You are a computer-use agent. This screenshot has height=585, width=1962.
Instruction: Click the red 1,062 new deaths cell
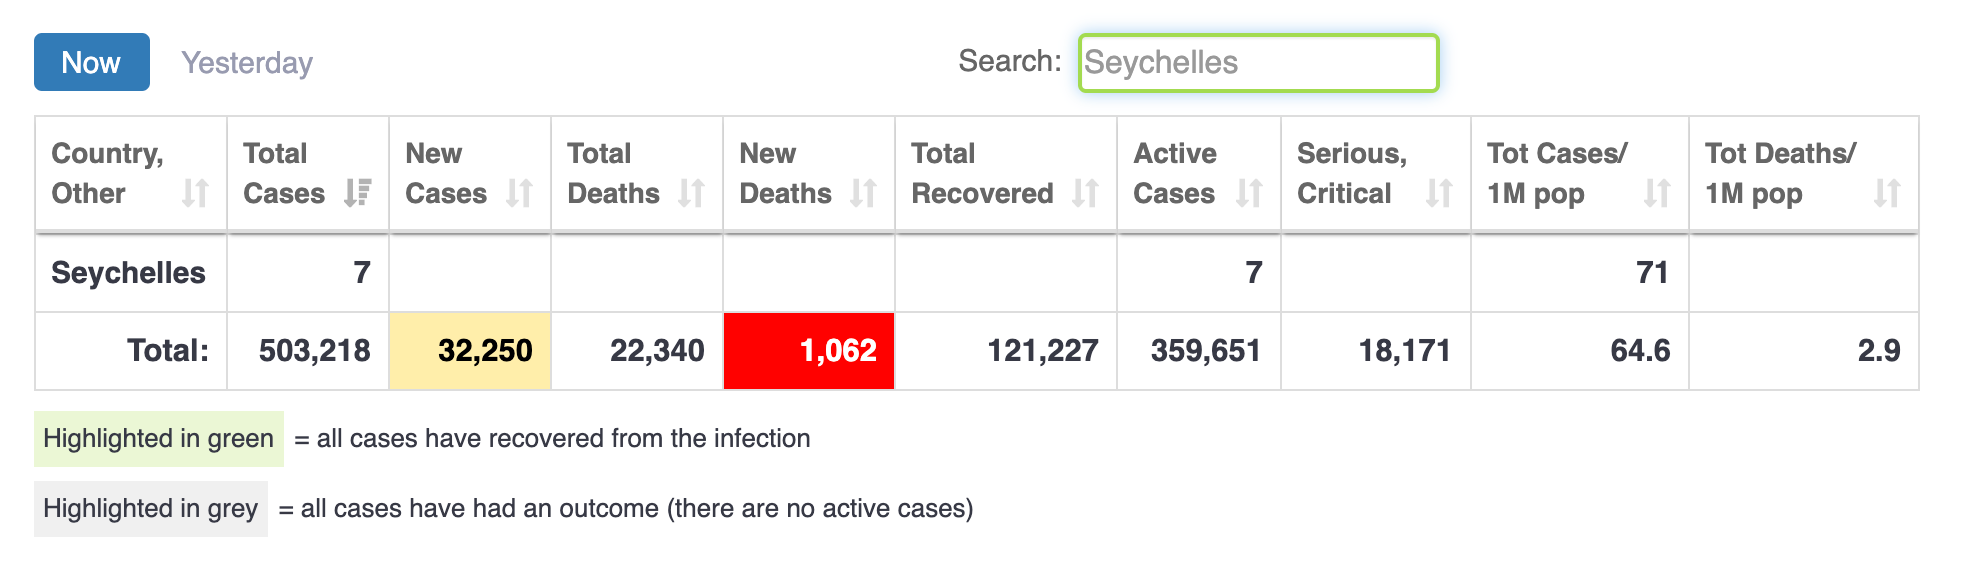(x=809, y=351)
